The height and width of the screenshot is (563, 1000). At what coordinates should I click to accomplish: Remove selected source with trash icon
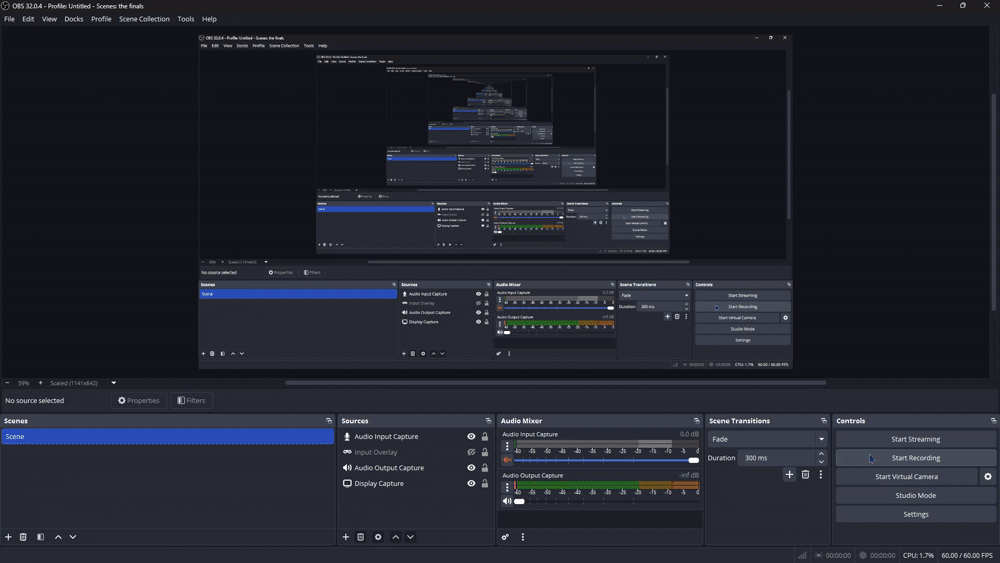click(360, 537)
